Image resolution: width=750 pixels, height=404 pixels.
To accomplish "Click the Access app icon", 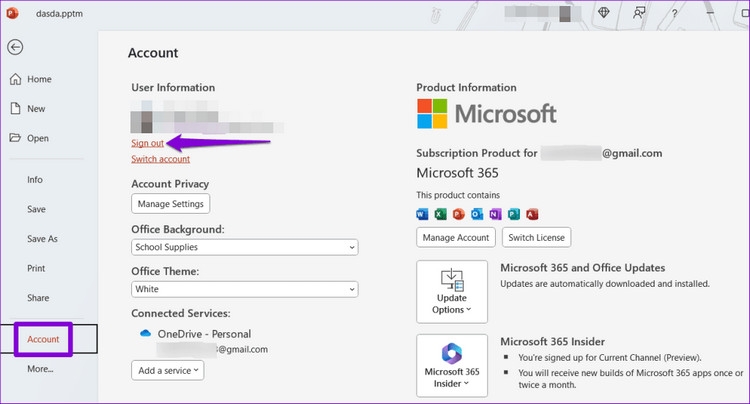I will (532, 214).
